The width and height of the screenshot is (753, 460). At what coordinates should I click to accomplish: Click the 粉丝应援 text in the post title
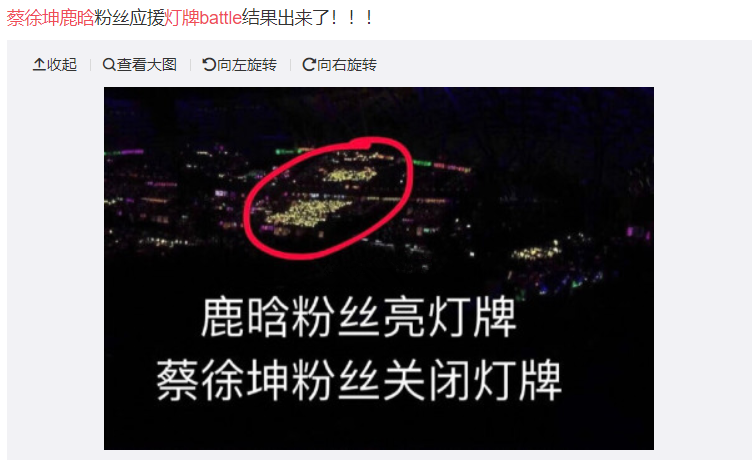tap(130, 18)
